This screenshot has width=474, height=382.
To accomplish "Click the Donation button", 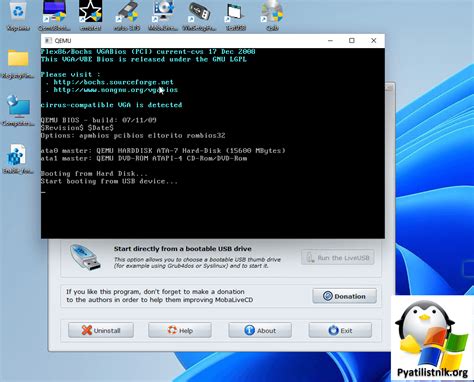I will (x=344, y=296).
